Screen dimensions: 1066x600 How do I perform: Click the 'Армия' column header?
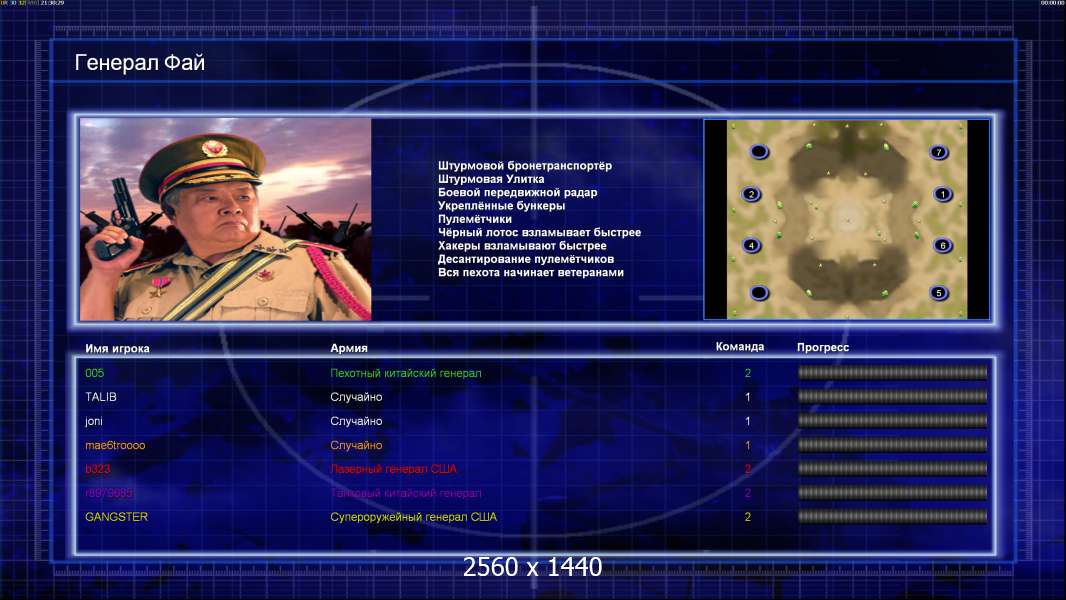coord(349,348)
